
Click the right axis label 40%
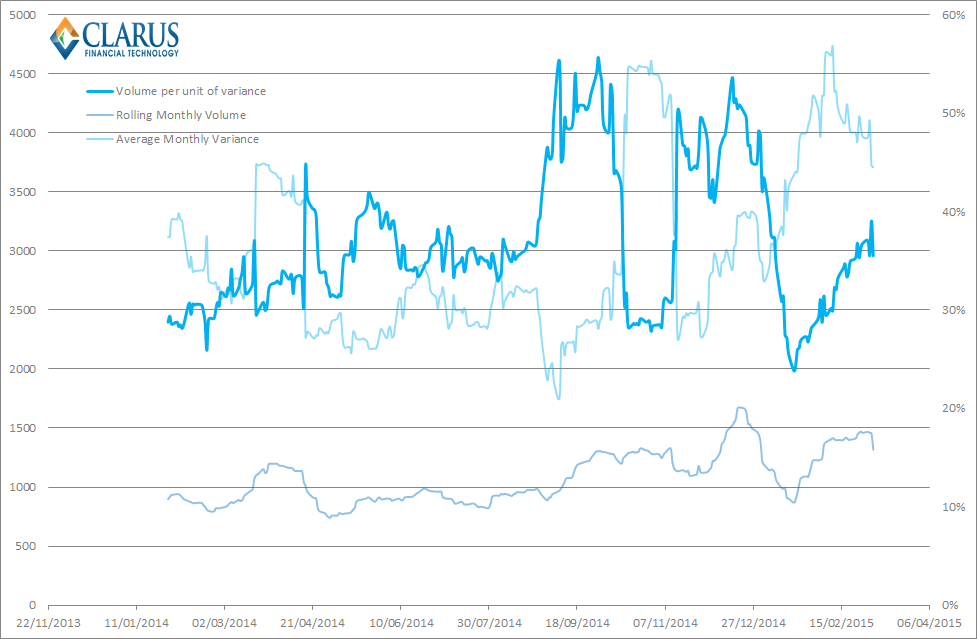(x=953, y=212)
